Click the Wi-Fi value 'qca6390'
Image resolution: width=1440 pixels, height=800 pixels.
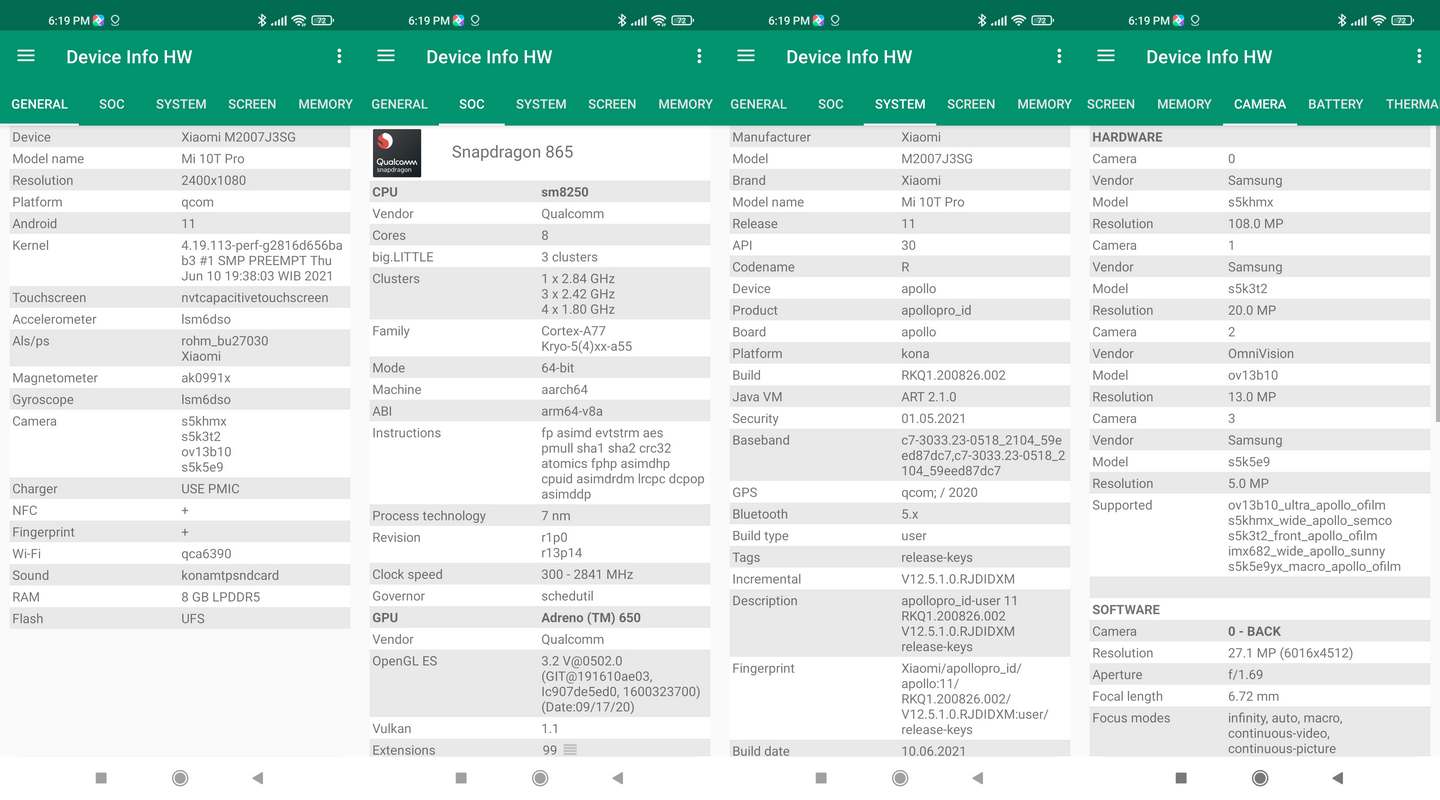pyautogui.click(x=206, y=554)
